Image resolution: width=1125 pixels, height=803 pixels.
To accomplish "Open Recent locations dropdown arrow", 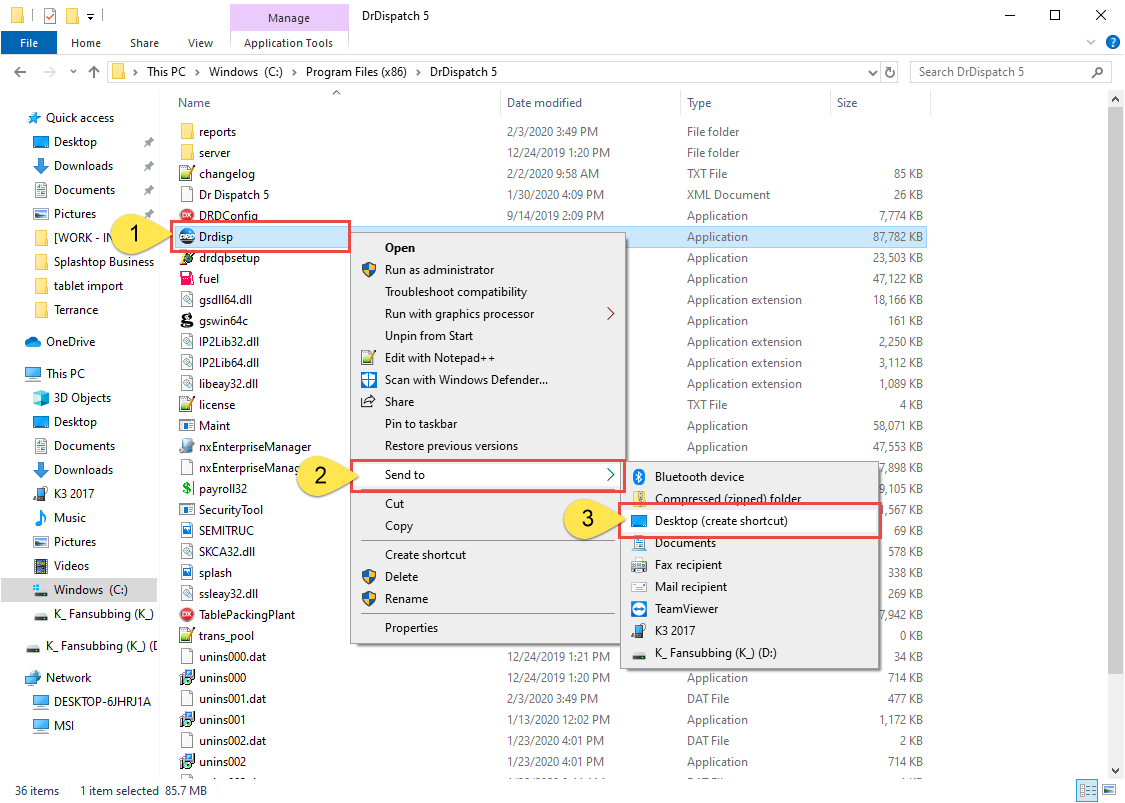I will point(73,72).
